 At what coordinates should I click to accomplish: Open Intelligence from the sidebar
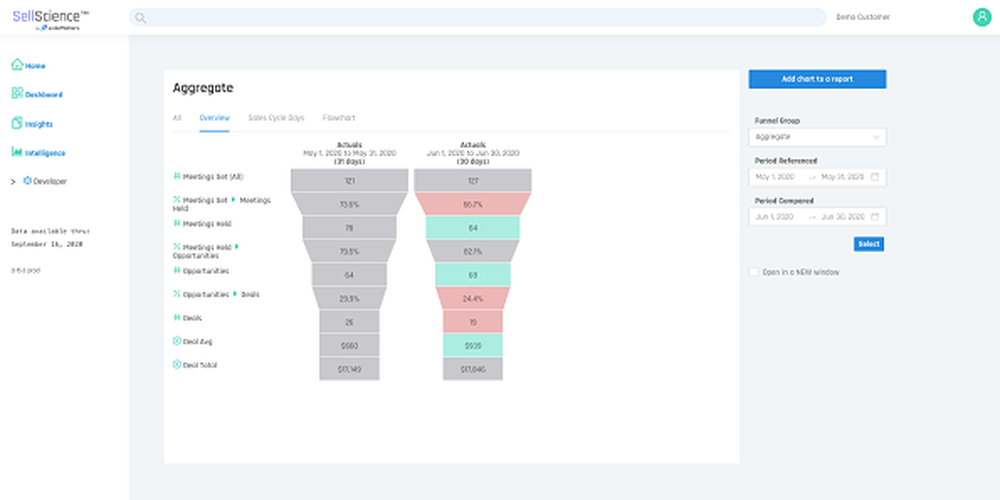tap(45, 153)
